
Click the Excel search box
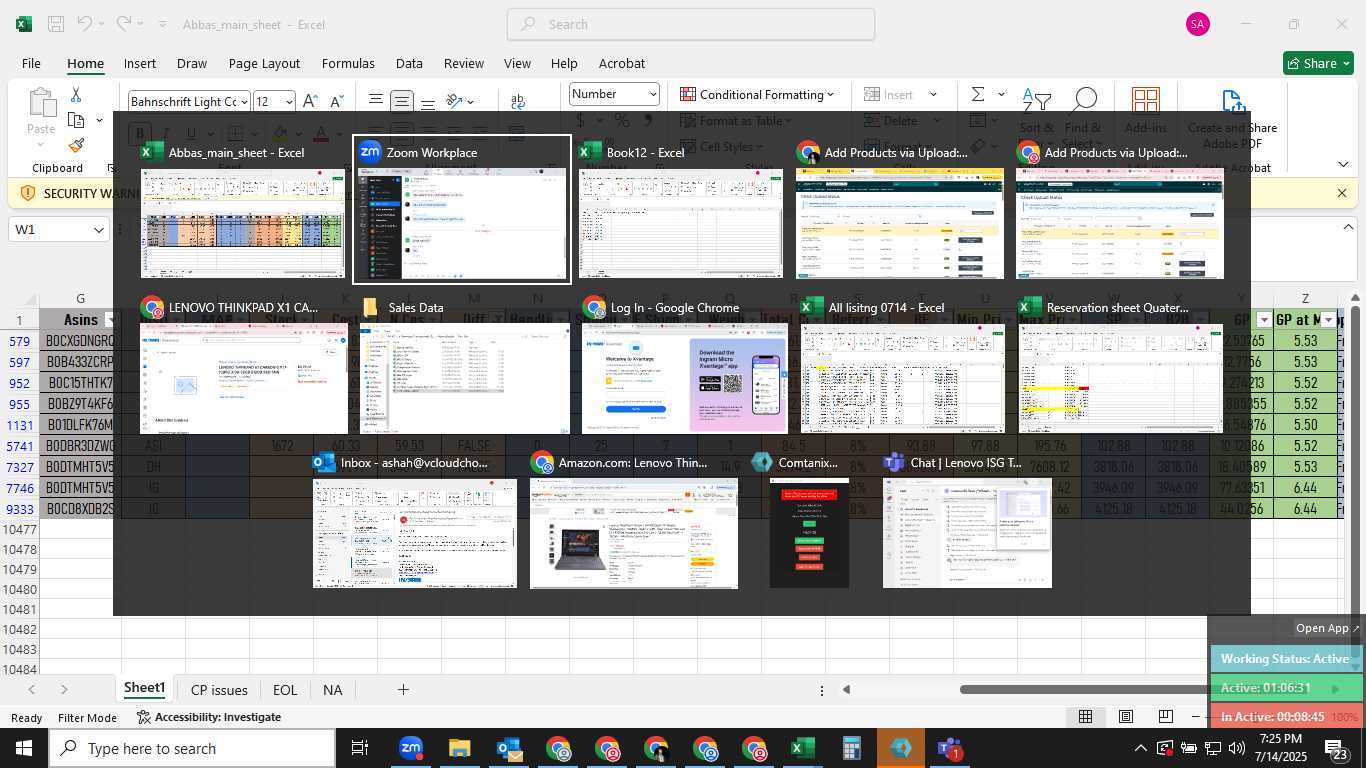pyautogui.click(x=691, y=24)
